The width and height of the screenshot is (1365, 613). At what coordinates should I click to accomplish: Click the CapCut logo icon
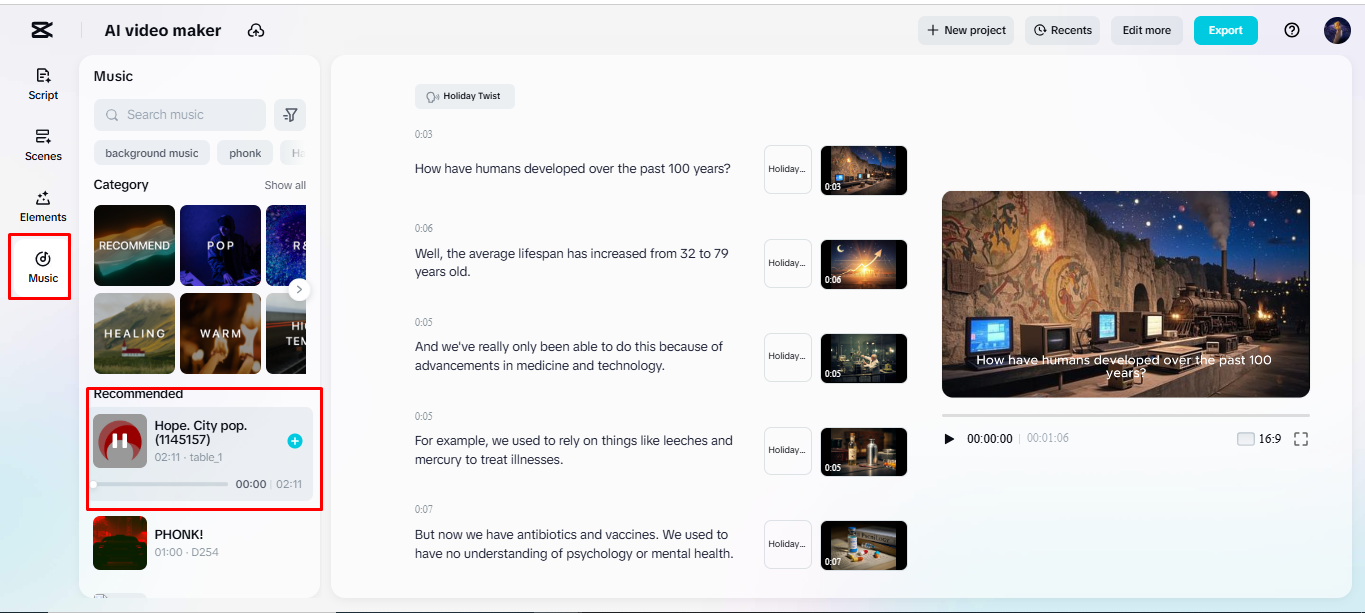click(x=42, y=30)
